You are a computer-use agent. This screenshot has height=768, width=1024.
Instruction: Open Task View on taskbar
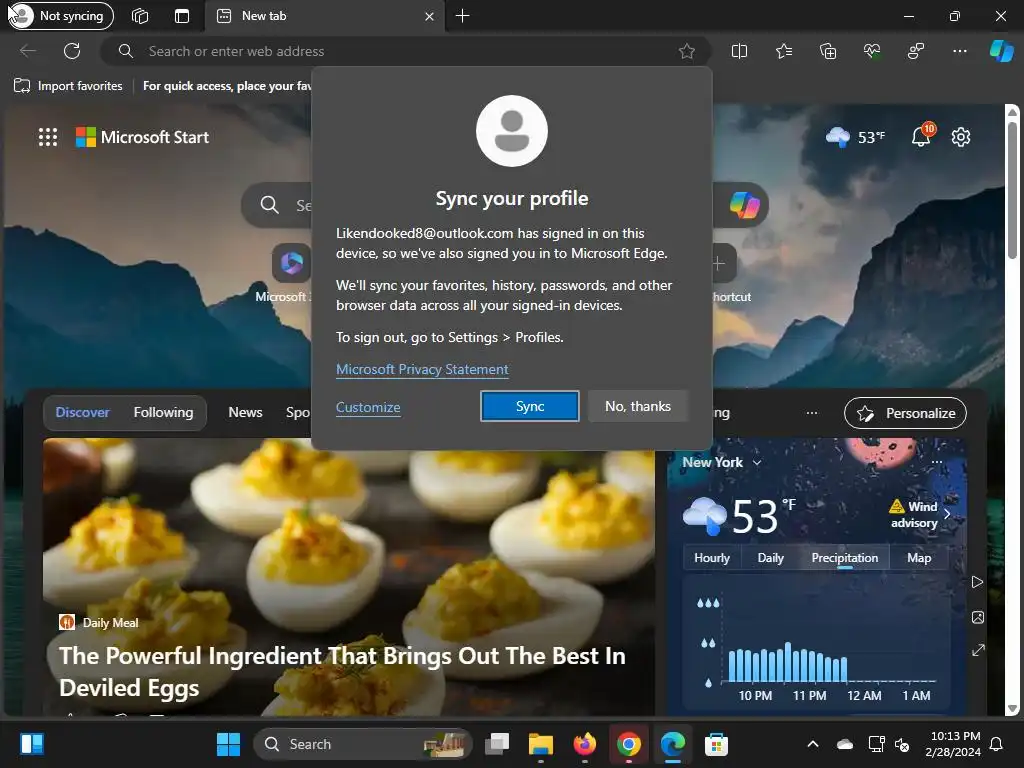pyautogui.click(x=497, y=744)
